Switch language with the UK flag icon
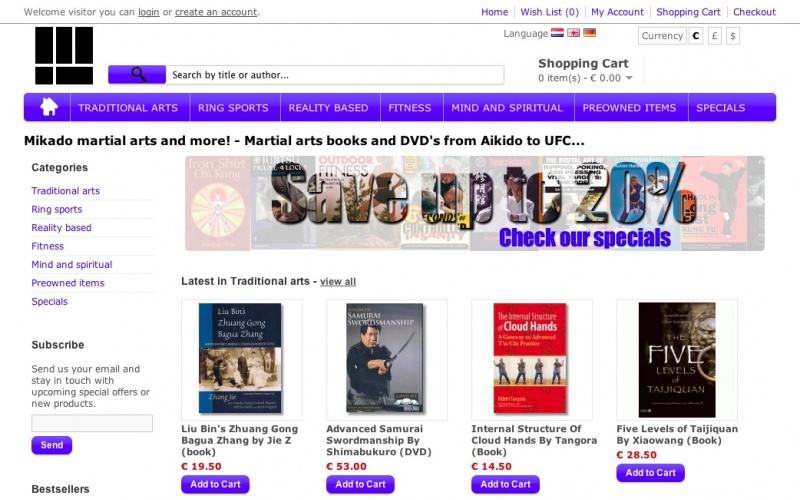 point(573,33)
